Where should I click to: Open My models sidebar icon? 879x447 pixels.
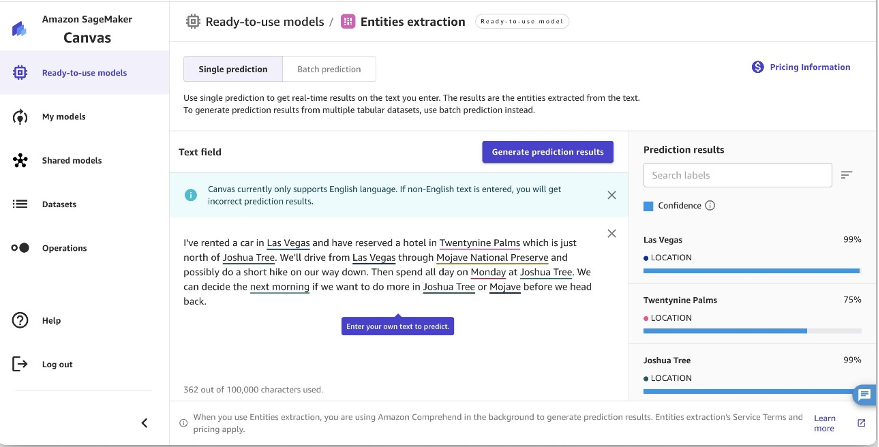coord(20,117)
